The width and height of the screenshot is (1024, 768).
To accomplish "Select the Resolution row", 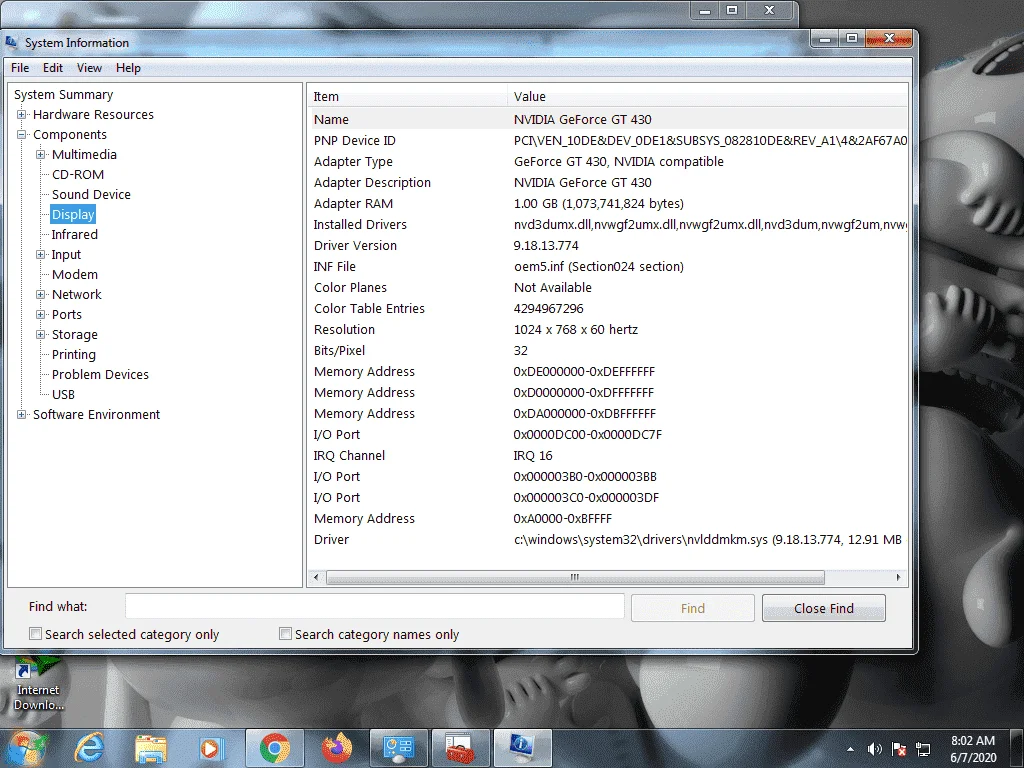I will click(608, 330).
